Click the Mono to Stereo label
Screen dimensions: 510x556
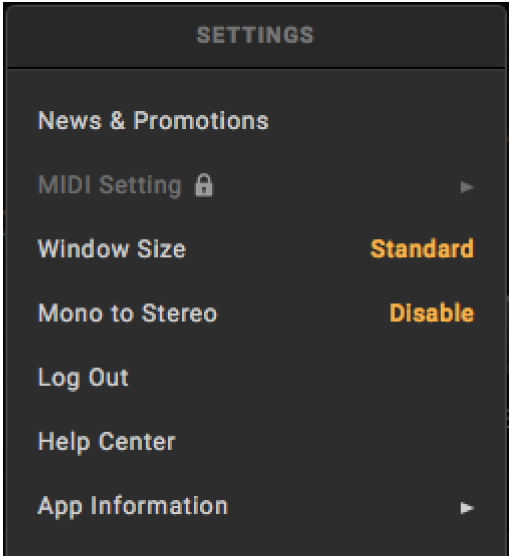pyautogui.click(x=127, y=313)
